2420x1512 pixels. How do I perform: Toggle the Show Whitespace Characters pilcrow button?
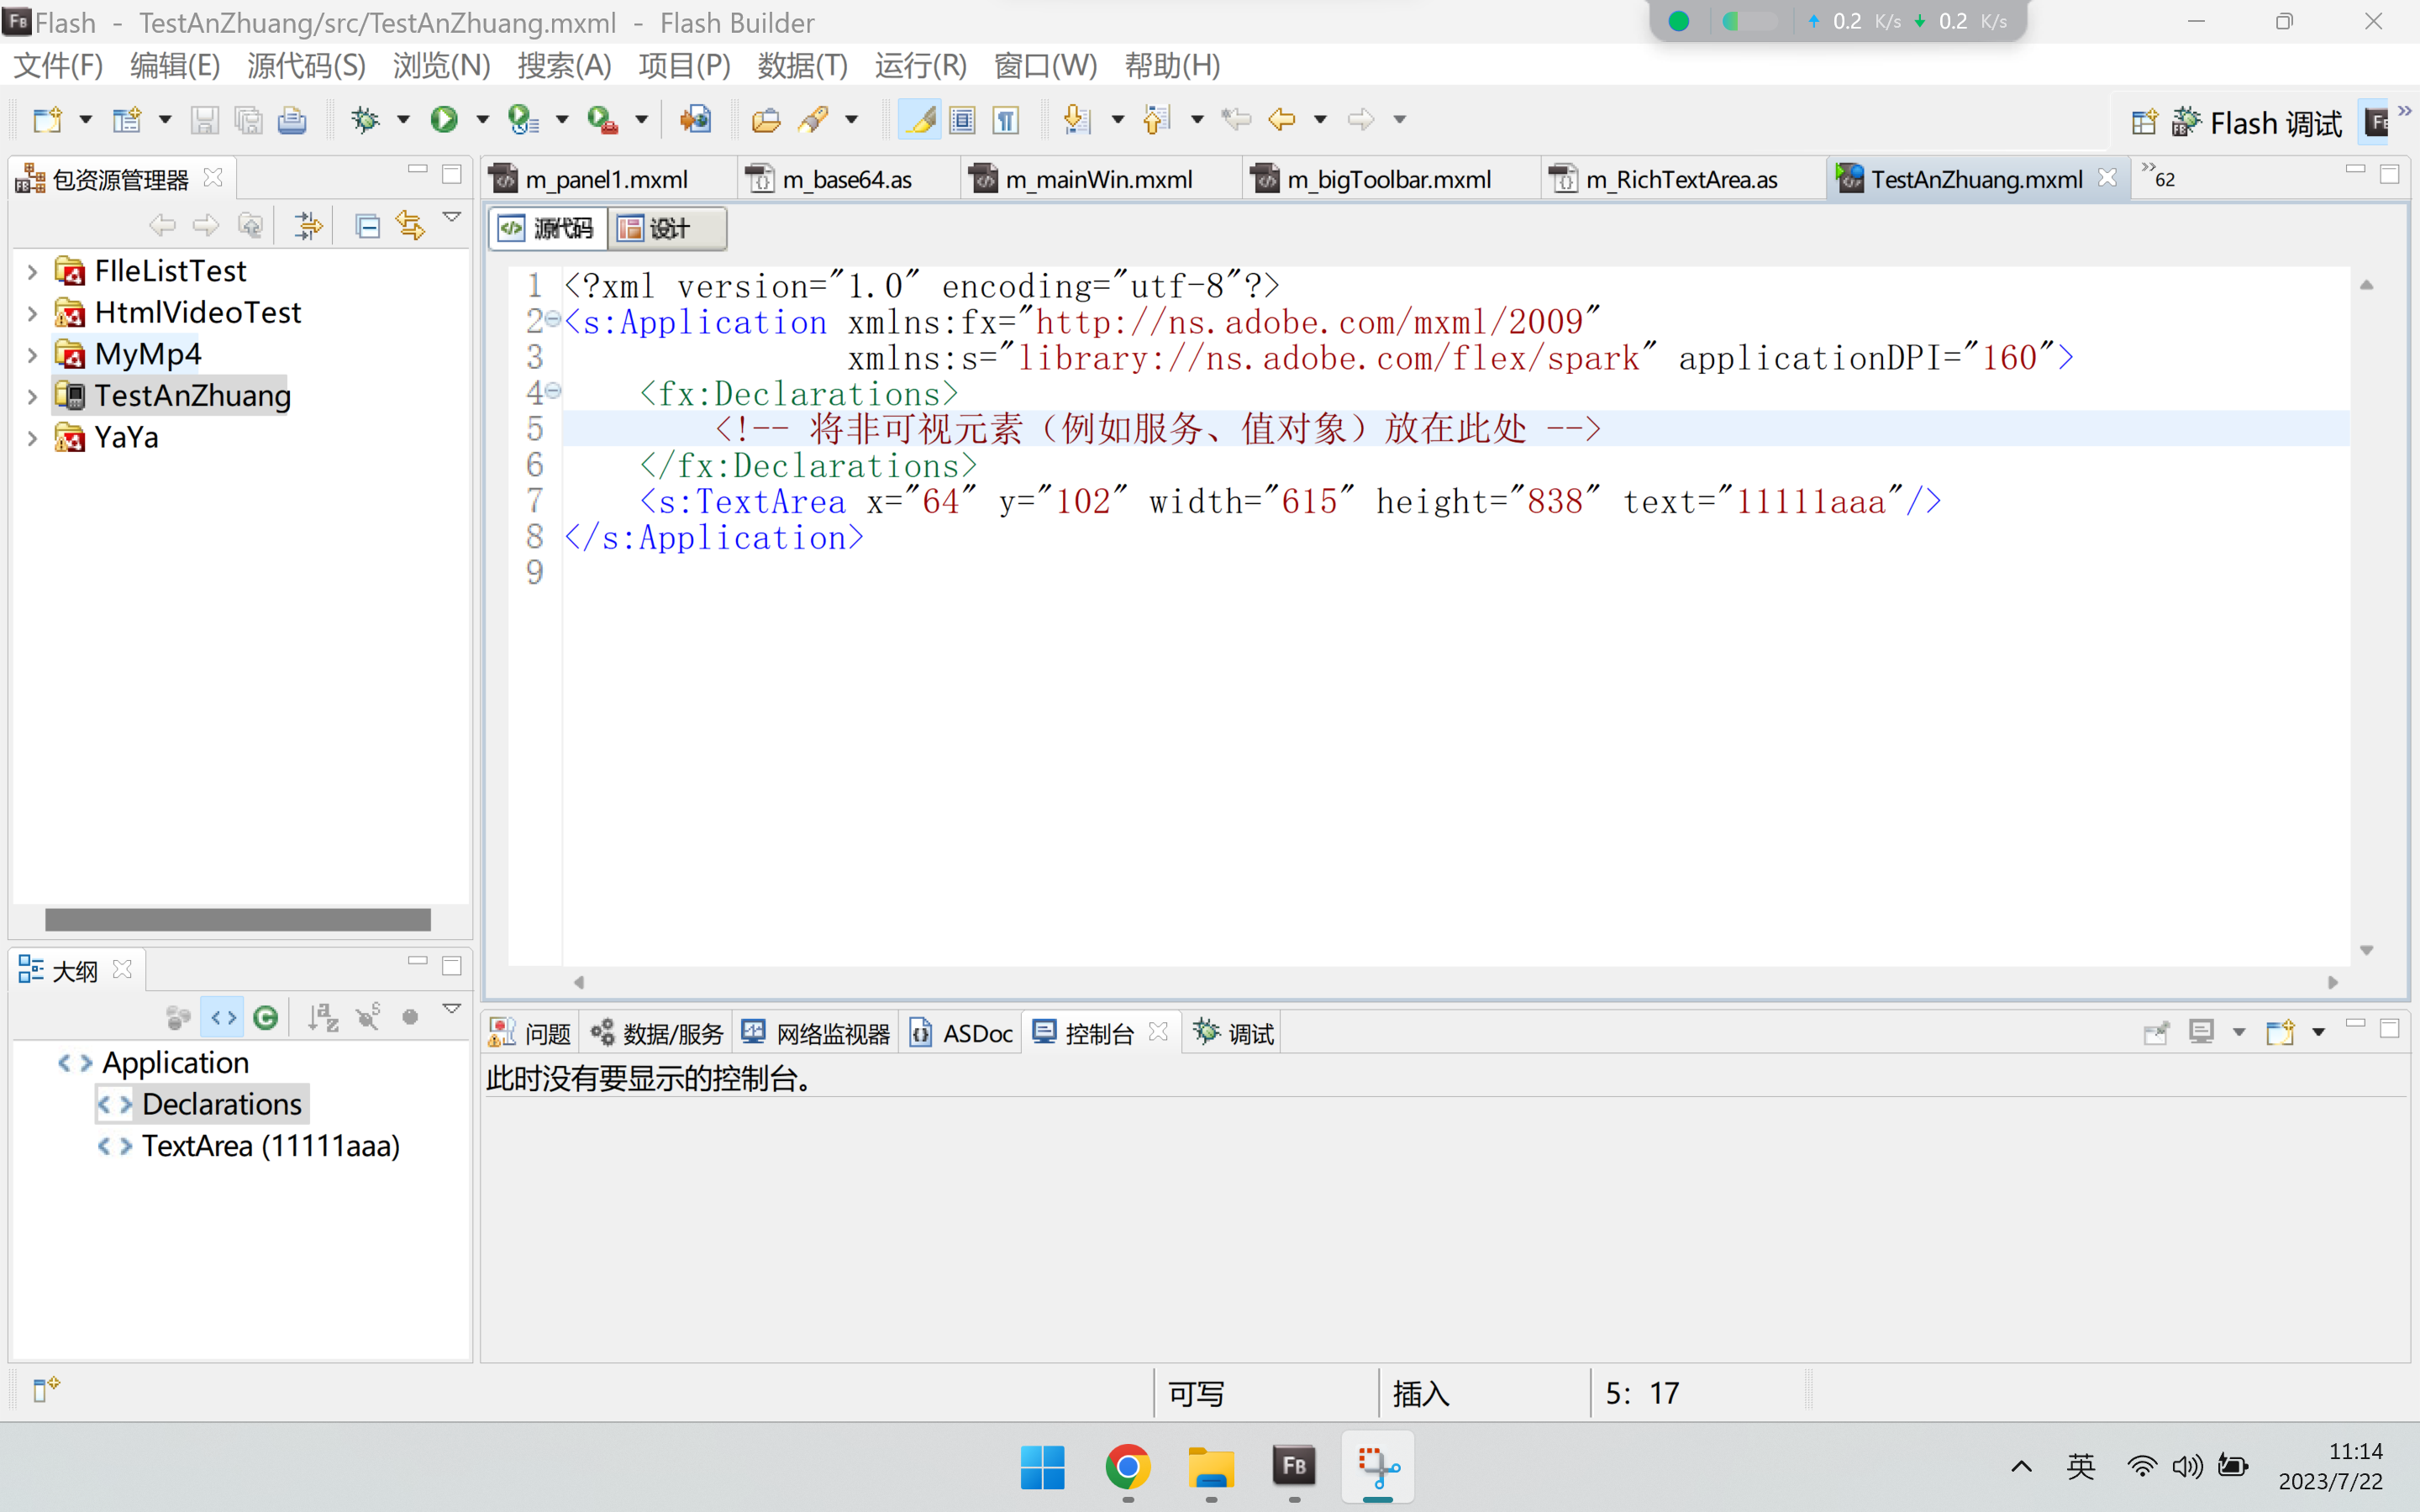click(x=1006, y=120)
